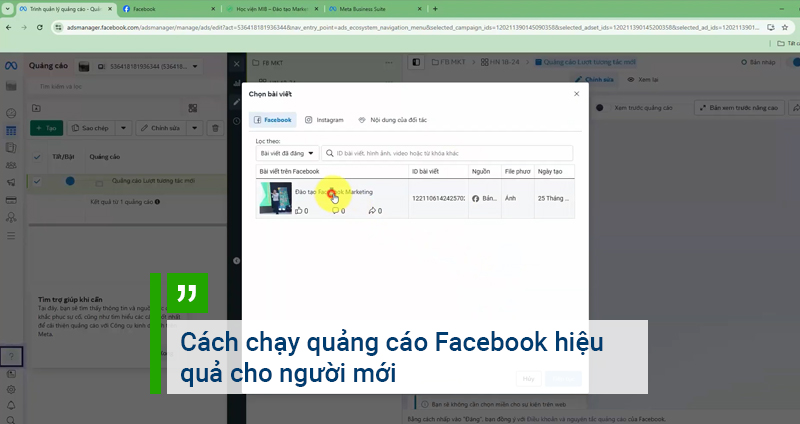The image size is (800, 424).
Task: Click the FB MKT breadcrumb link
Action: click(448, 62)
